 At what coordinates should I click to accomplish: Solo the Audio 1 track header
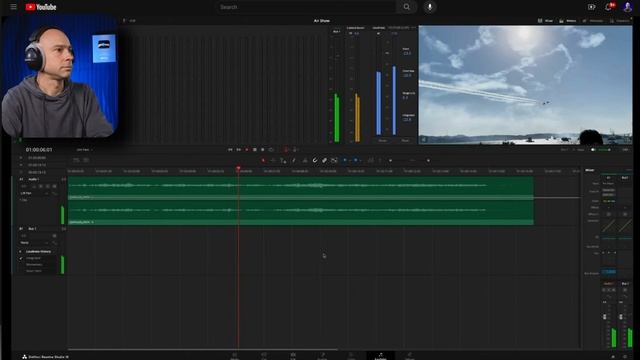coord(48,186)
